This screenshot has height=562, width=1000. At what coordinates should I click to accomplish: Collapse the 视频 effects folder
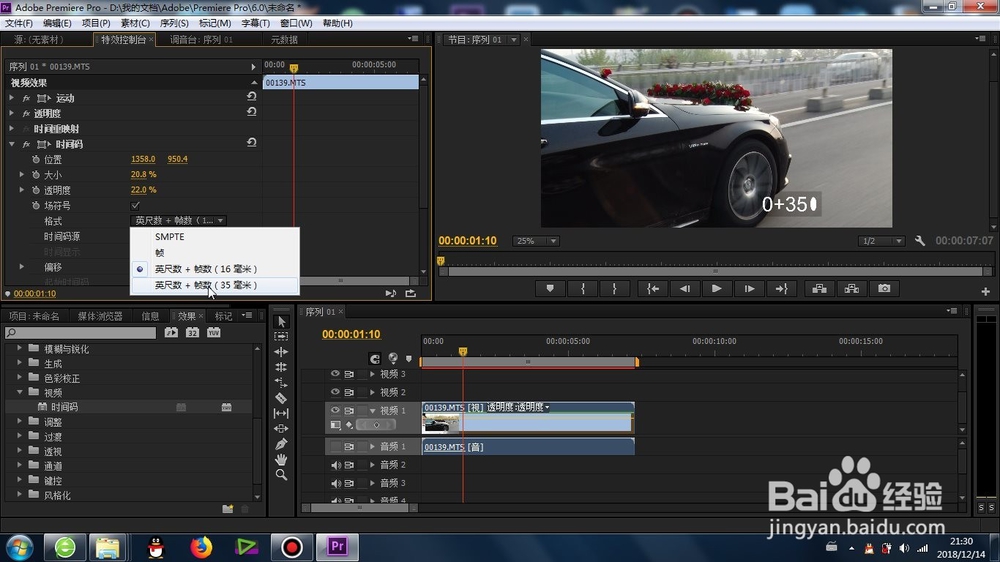point(19,392)
